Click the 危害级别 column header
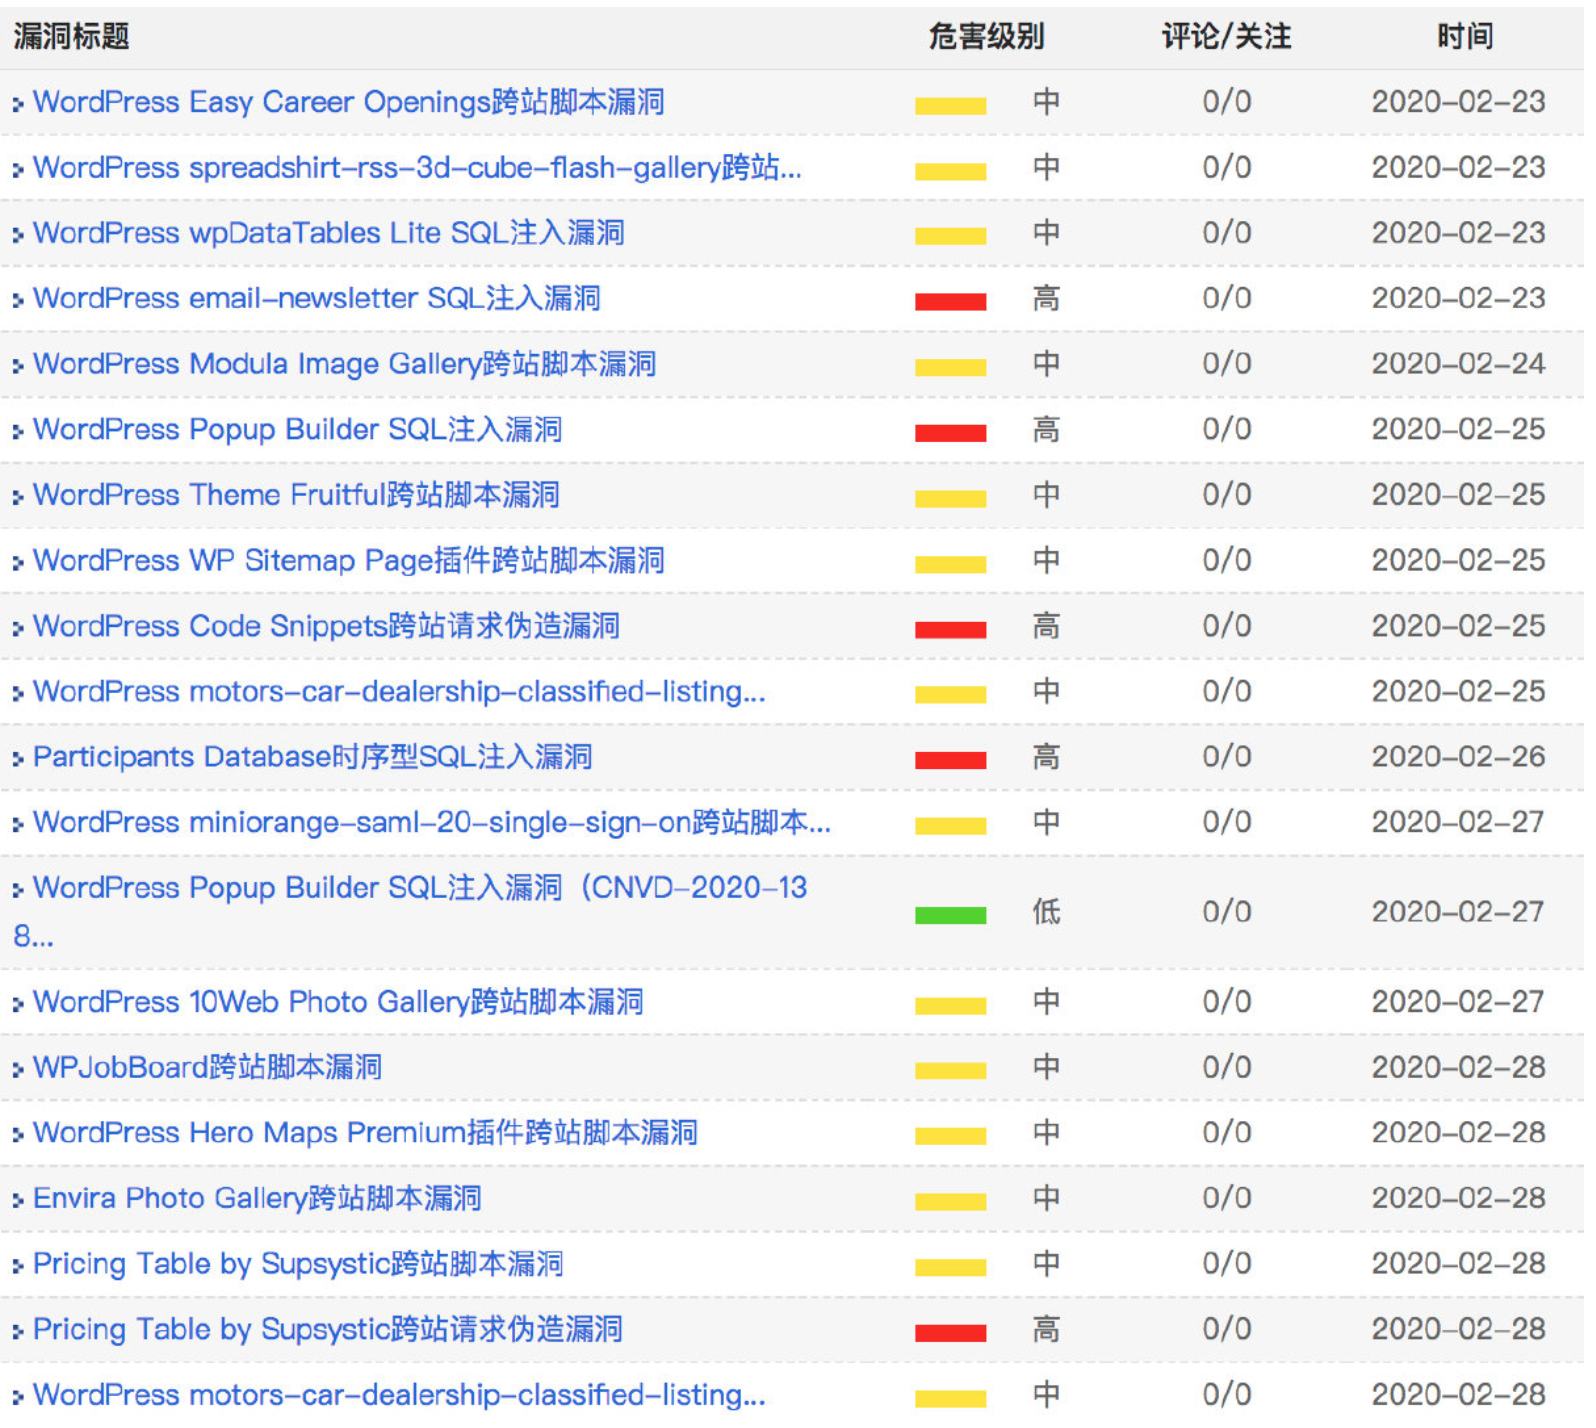This screenshot has width=1596, height=1428. (986, 37)
